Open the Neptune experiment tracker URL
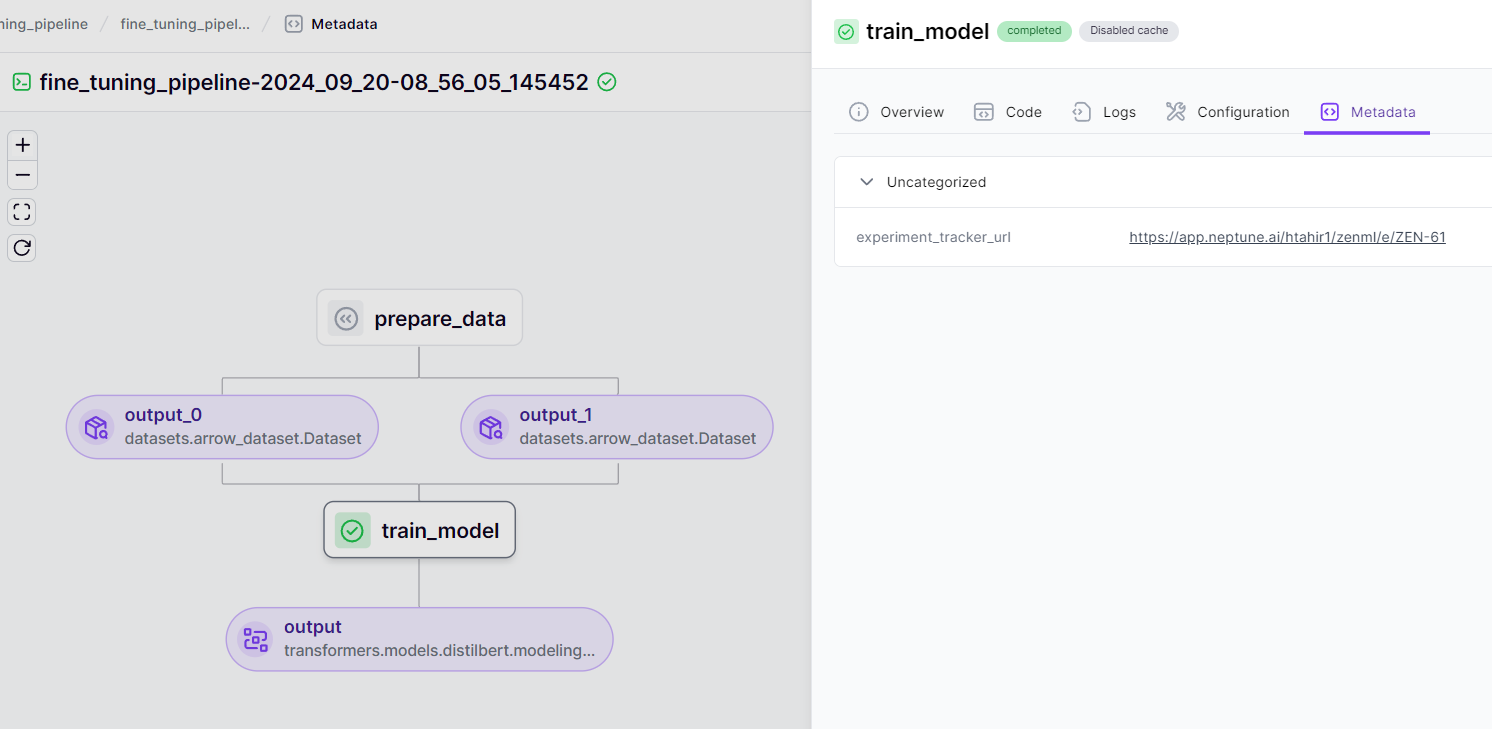The height and width of the screenshot is (729, 1492). [1287, 237]
